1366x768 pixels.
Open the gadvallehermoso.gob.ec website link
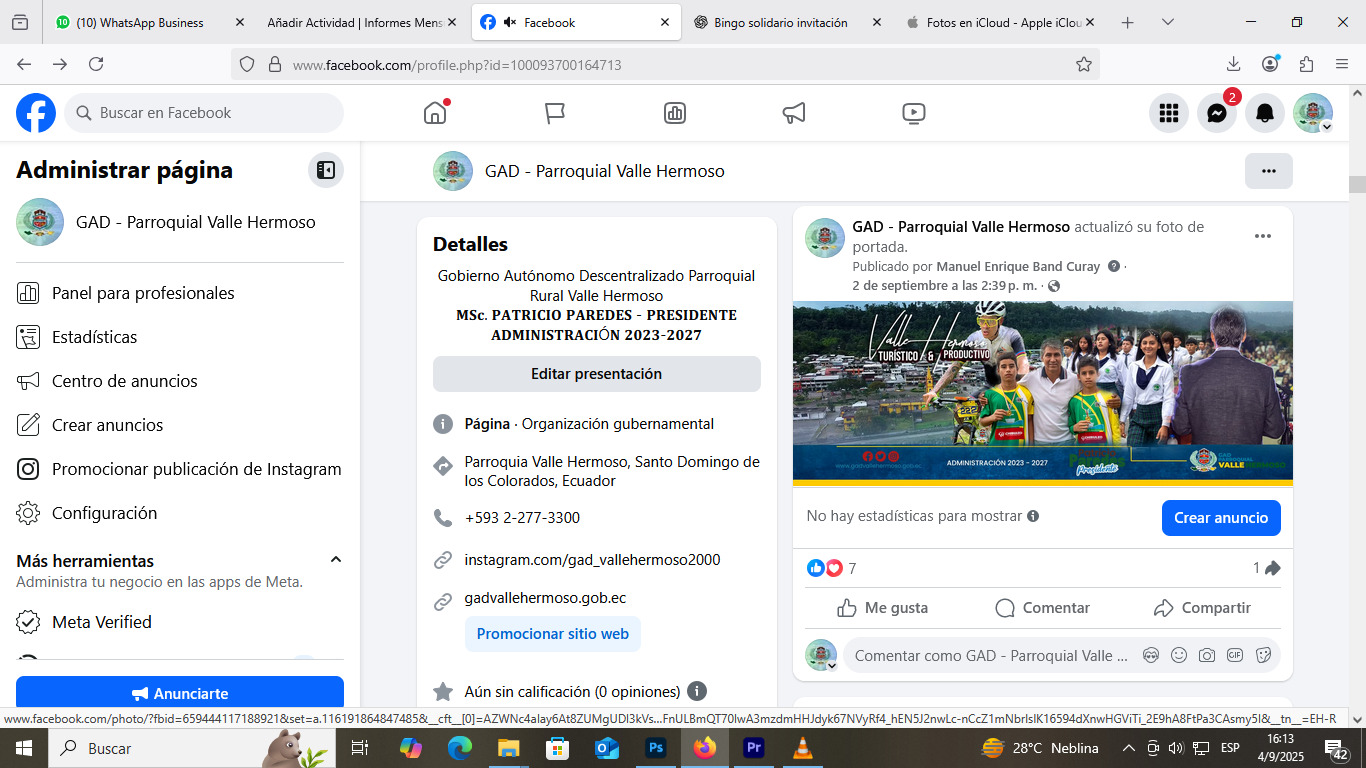pos(545,598)
